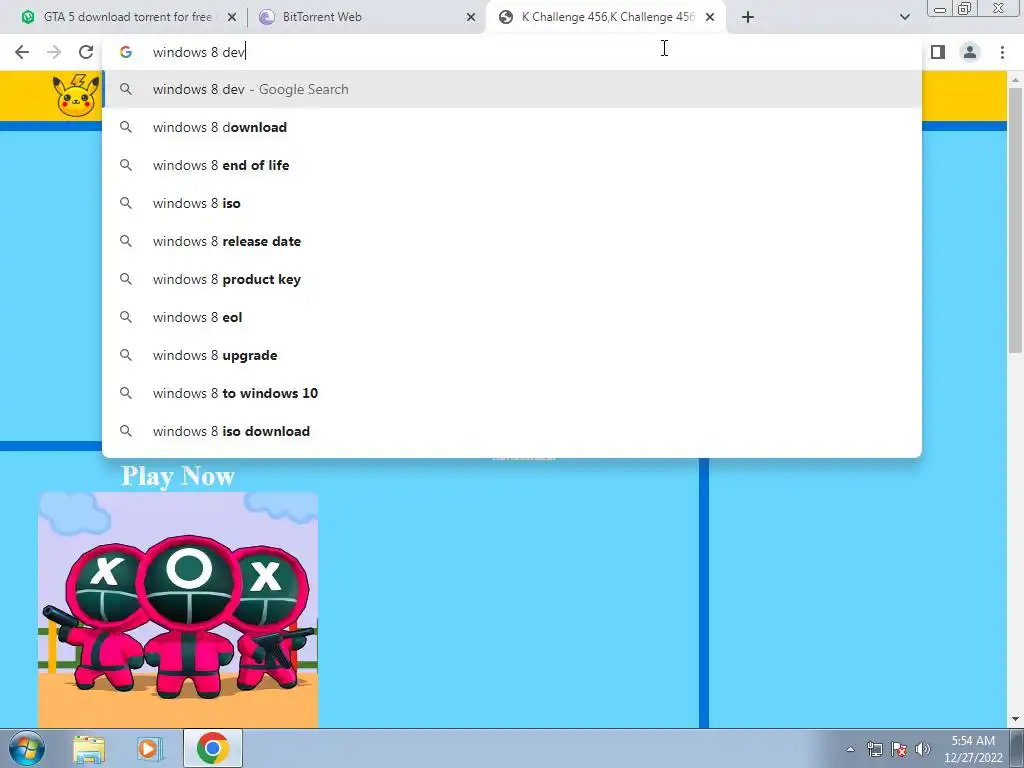Viewport: 1024px width, 768px height.
Task: Close the BitTorrent Web tab
Action: tap(471, 17)
